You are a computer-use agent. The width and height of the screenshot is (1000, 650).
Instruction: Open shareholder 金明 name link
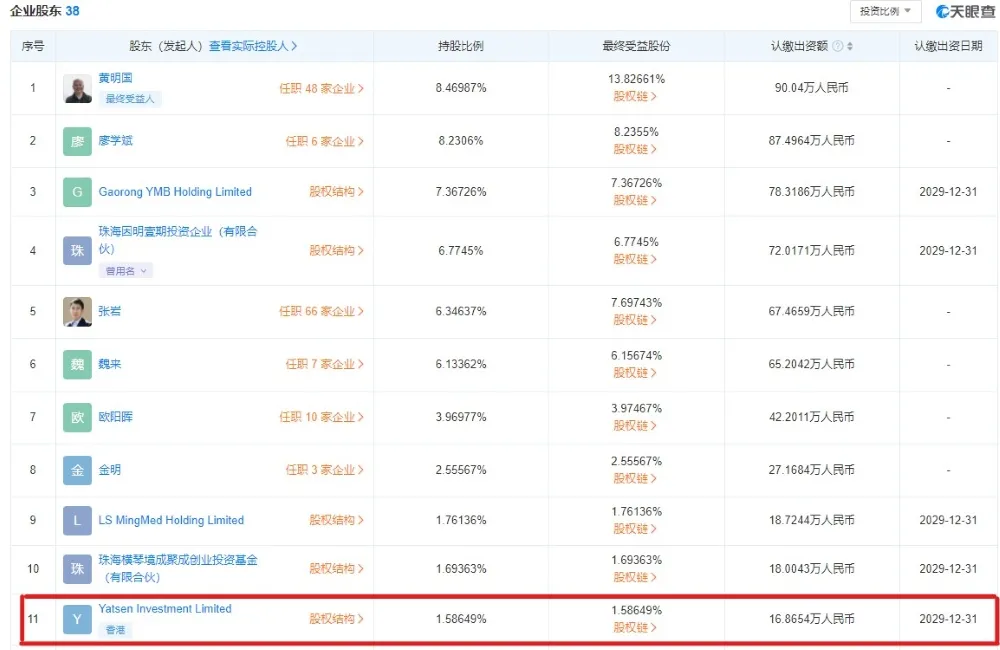[110, 470]
